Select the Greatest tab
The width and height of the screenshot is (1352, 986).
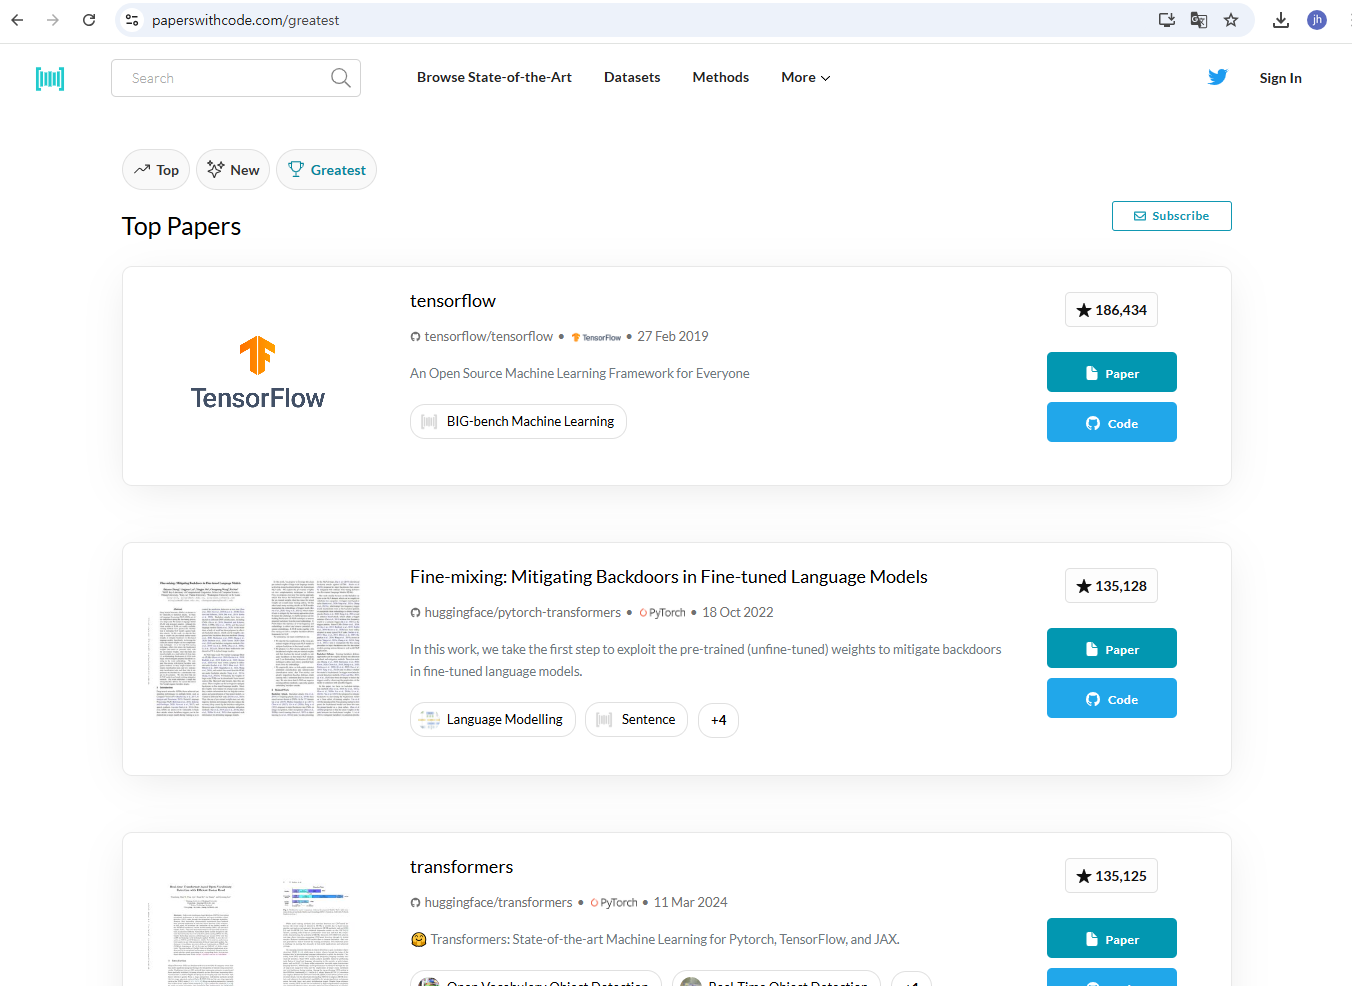tap(326, 170)
